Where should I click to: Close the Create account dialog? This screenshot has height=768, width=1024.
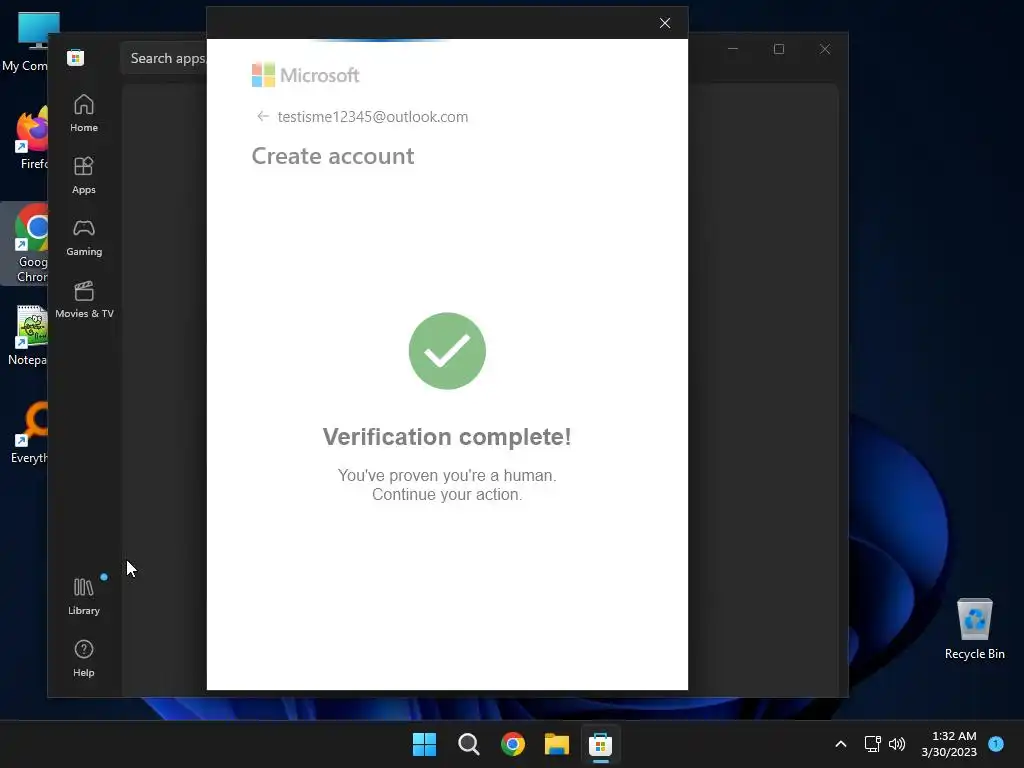pyautogui.click(x=665, y=24)
